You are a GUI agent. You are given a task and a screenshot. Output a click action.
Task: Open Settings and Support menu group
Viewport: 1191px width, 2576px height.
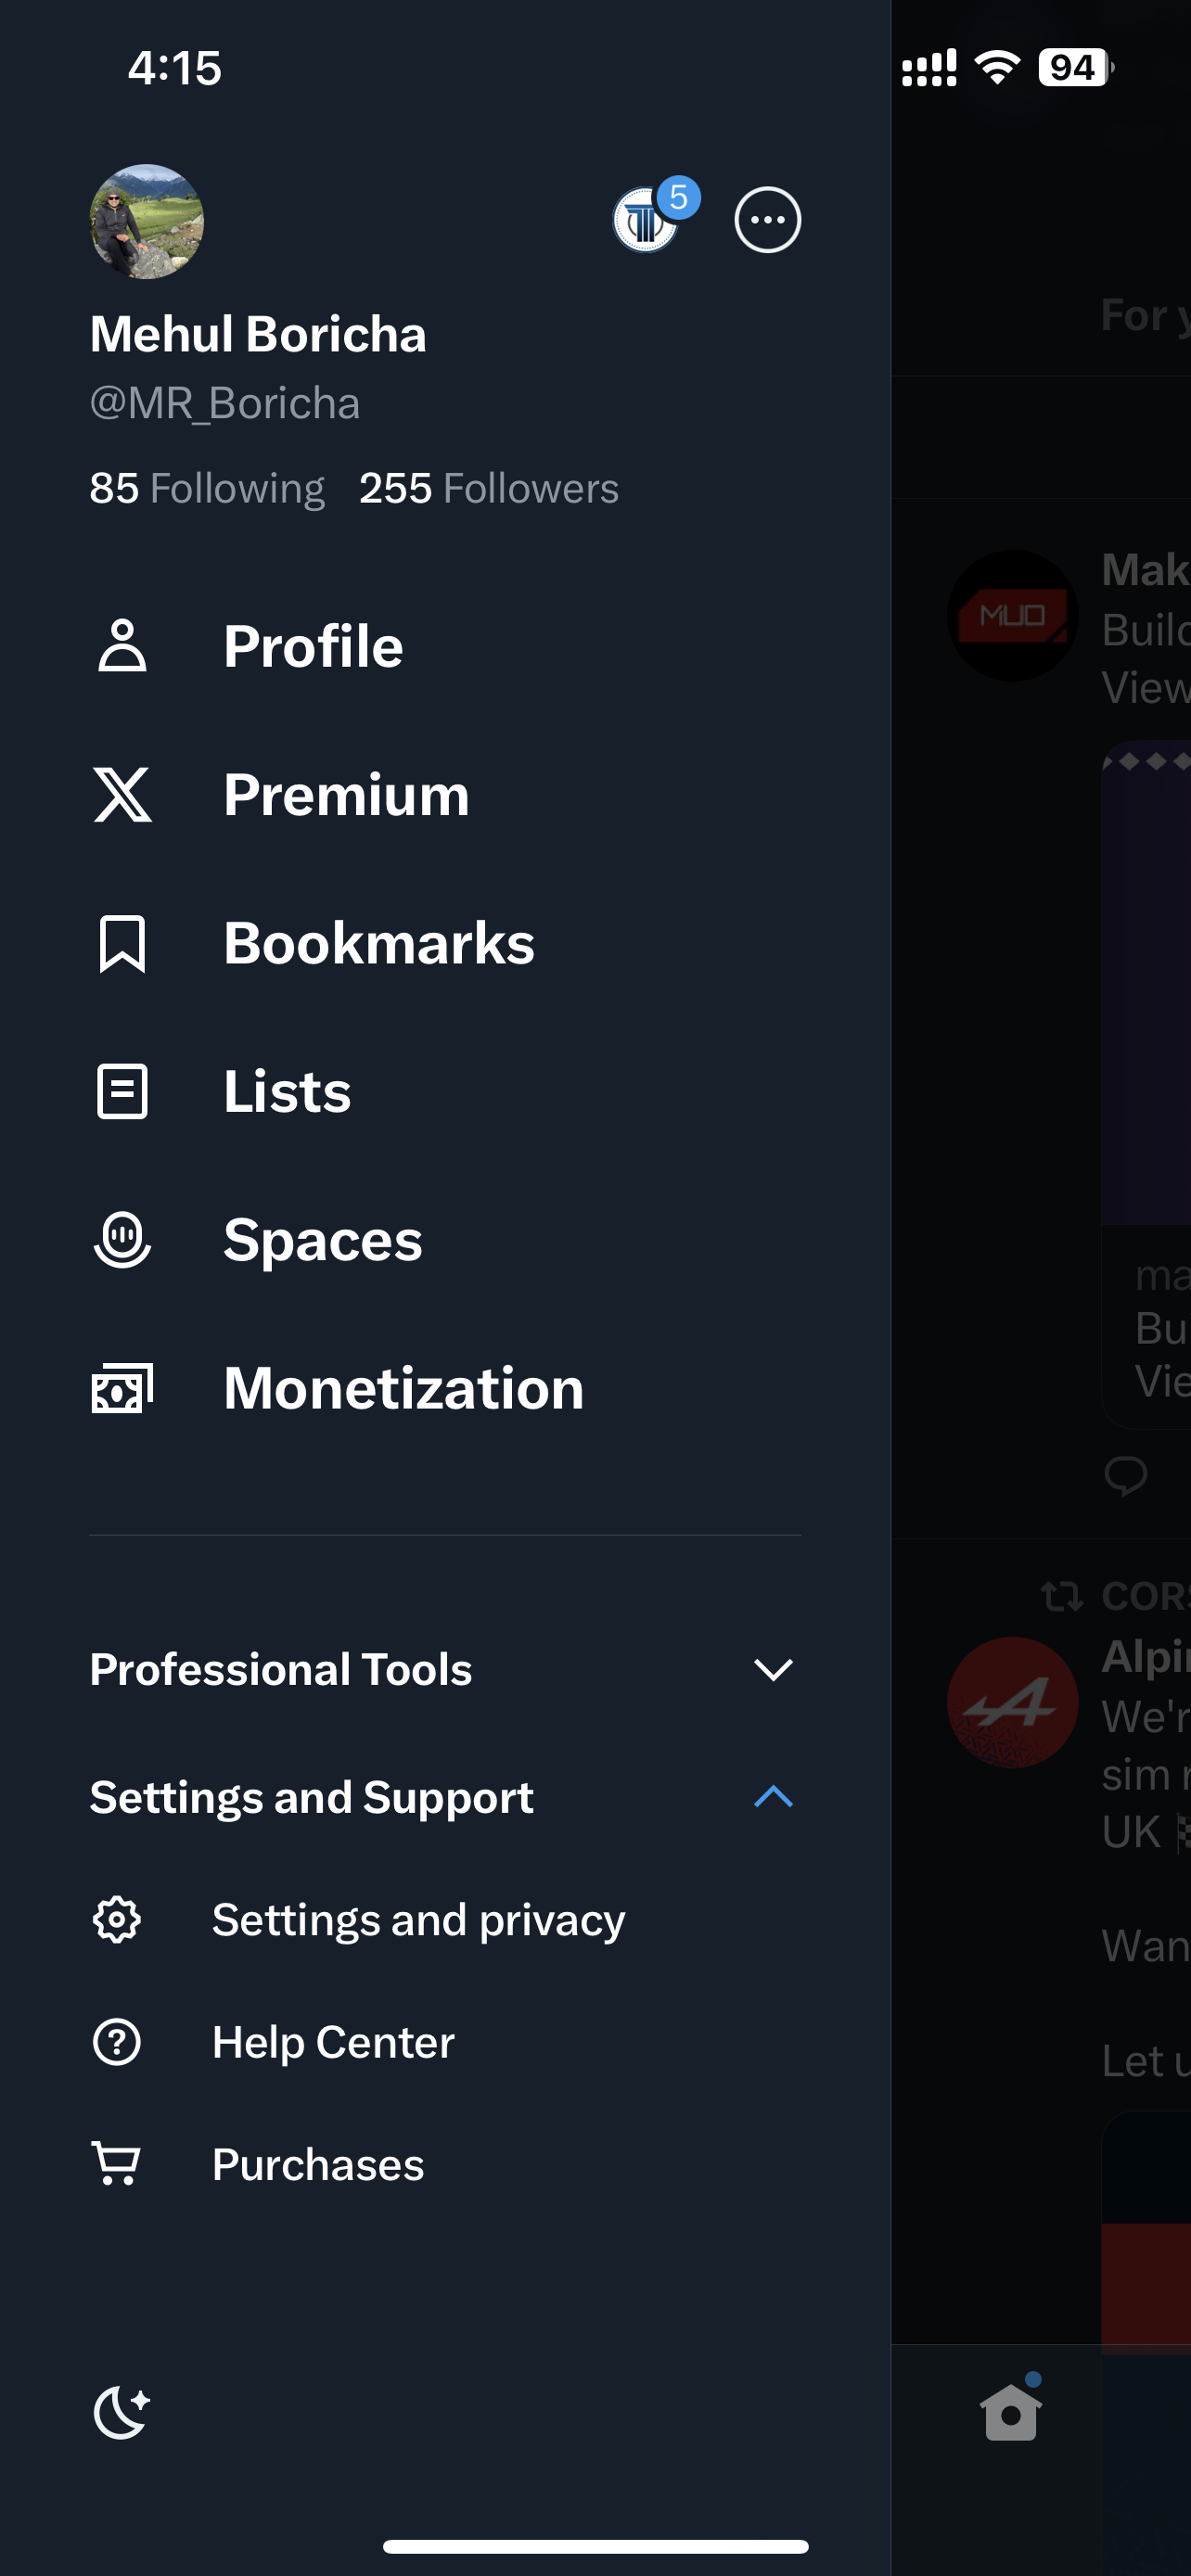[312, 1796]
